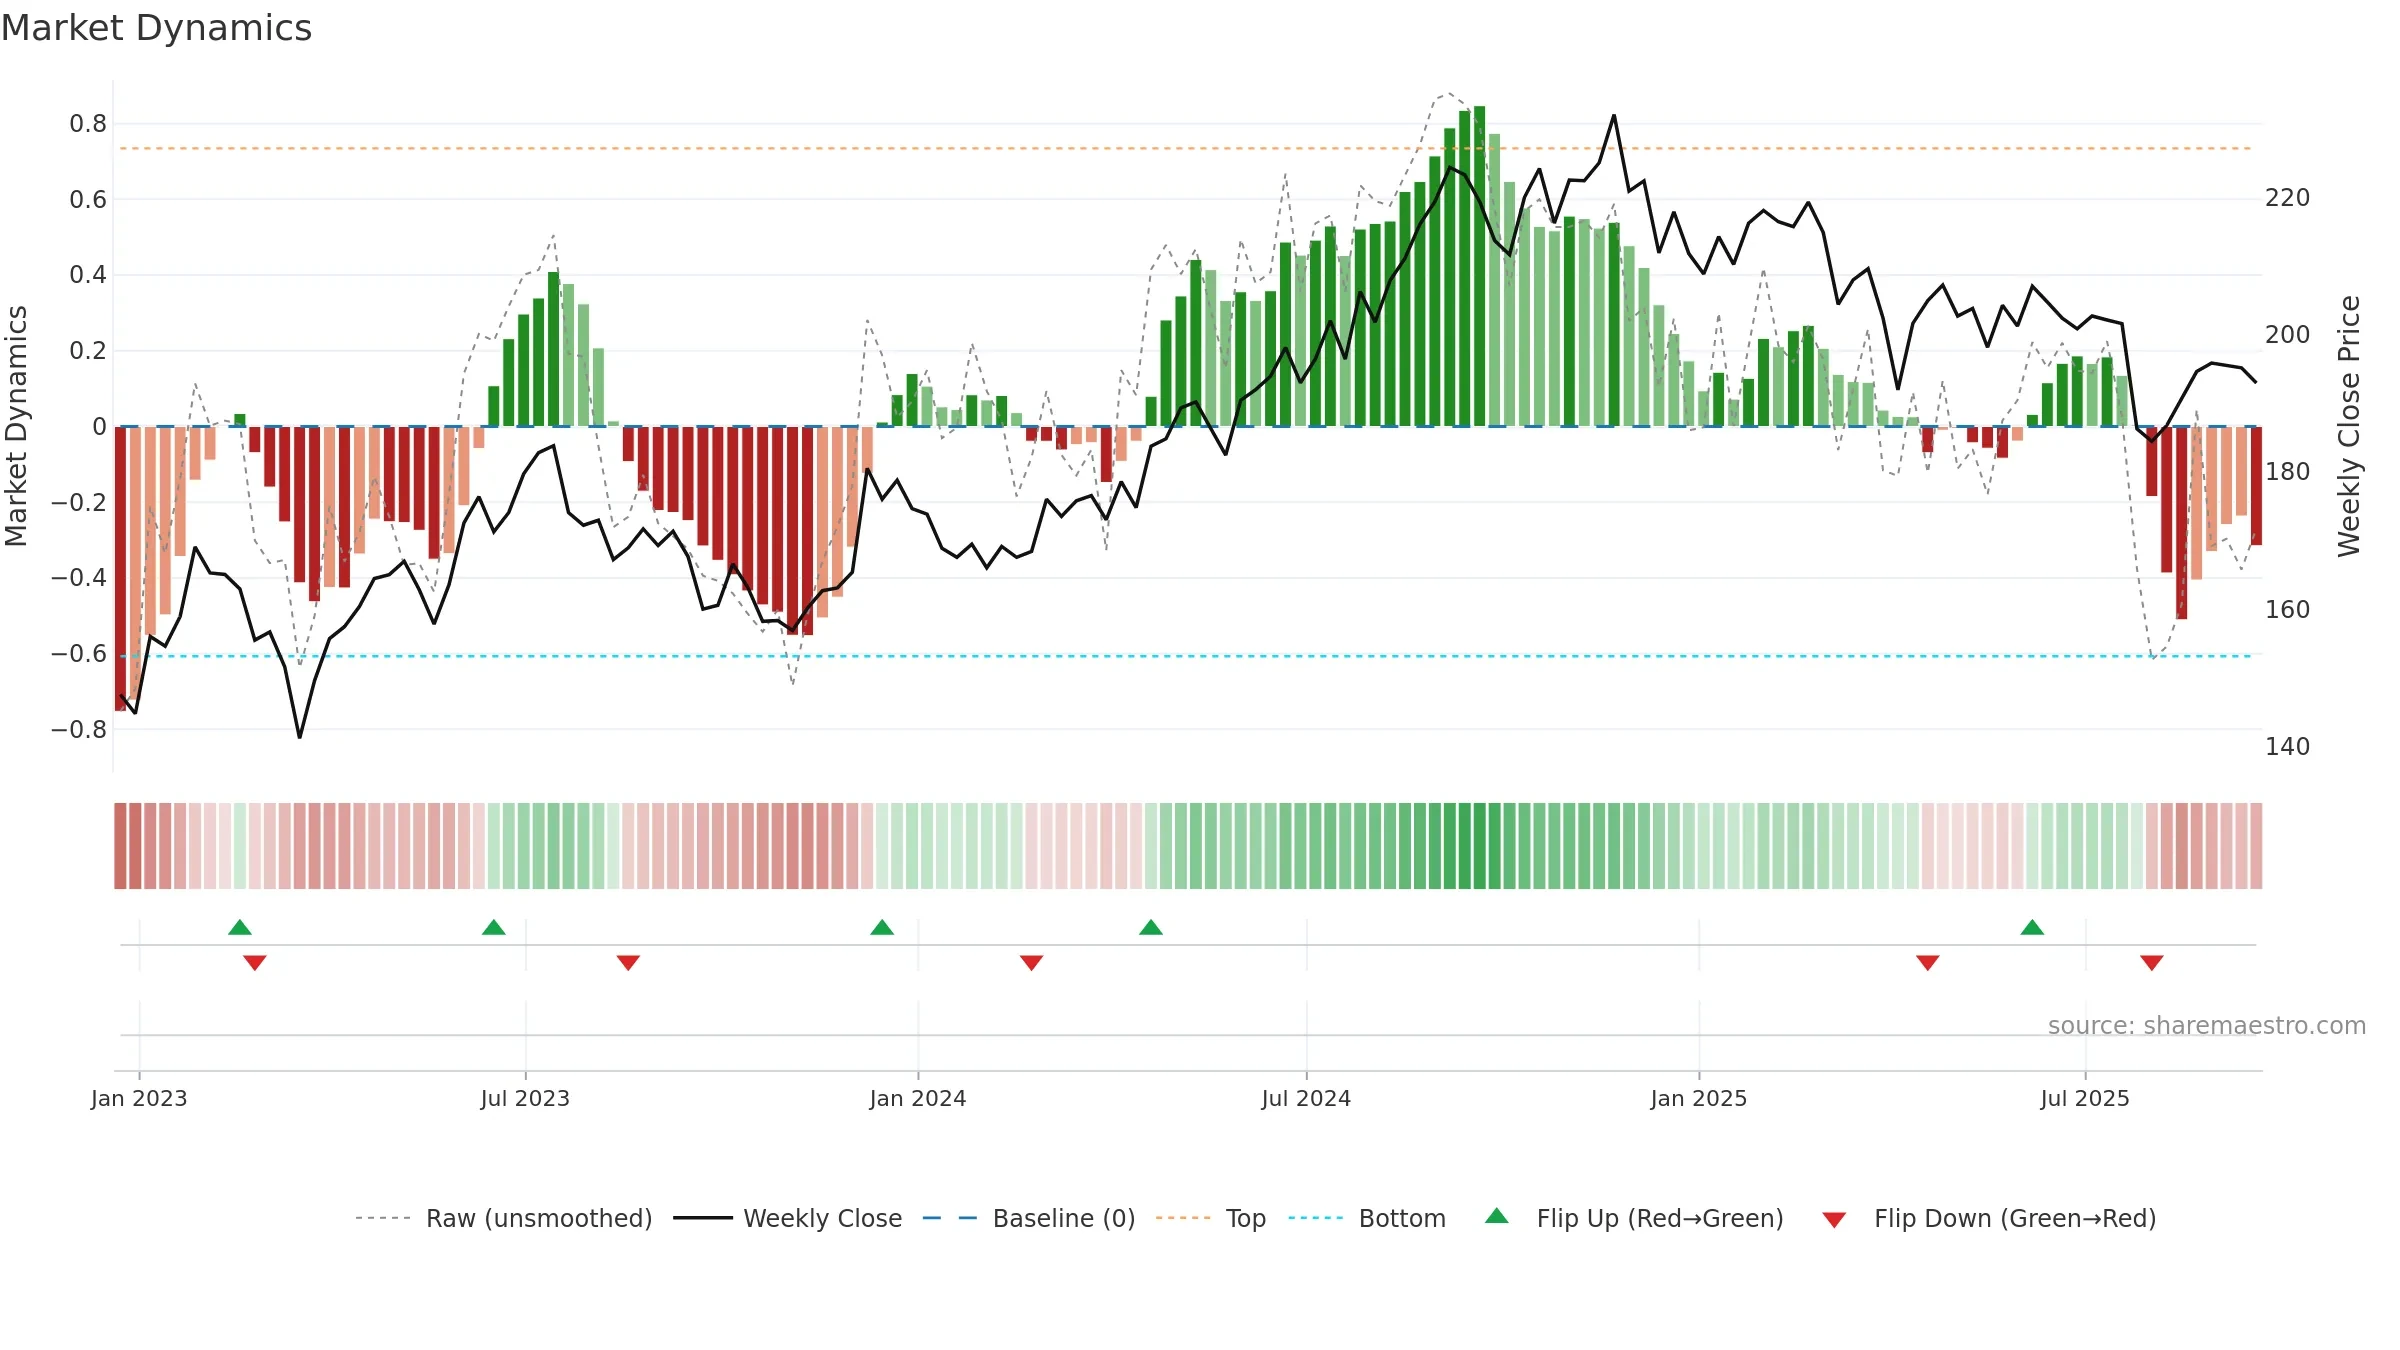The width and height of the screenshot is (2400, 1350).
Task: Click the 200 price tick on the right axis
Action: coord(2288,335)
